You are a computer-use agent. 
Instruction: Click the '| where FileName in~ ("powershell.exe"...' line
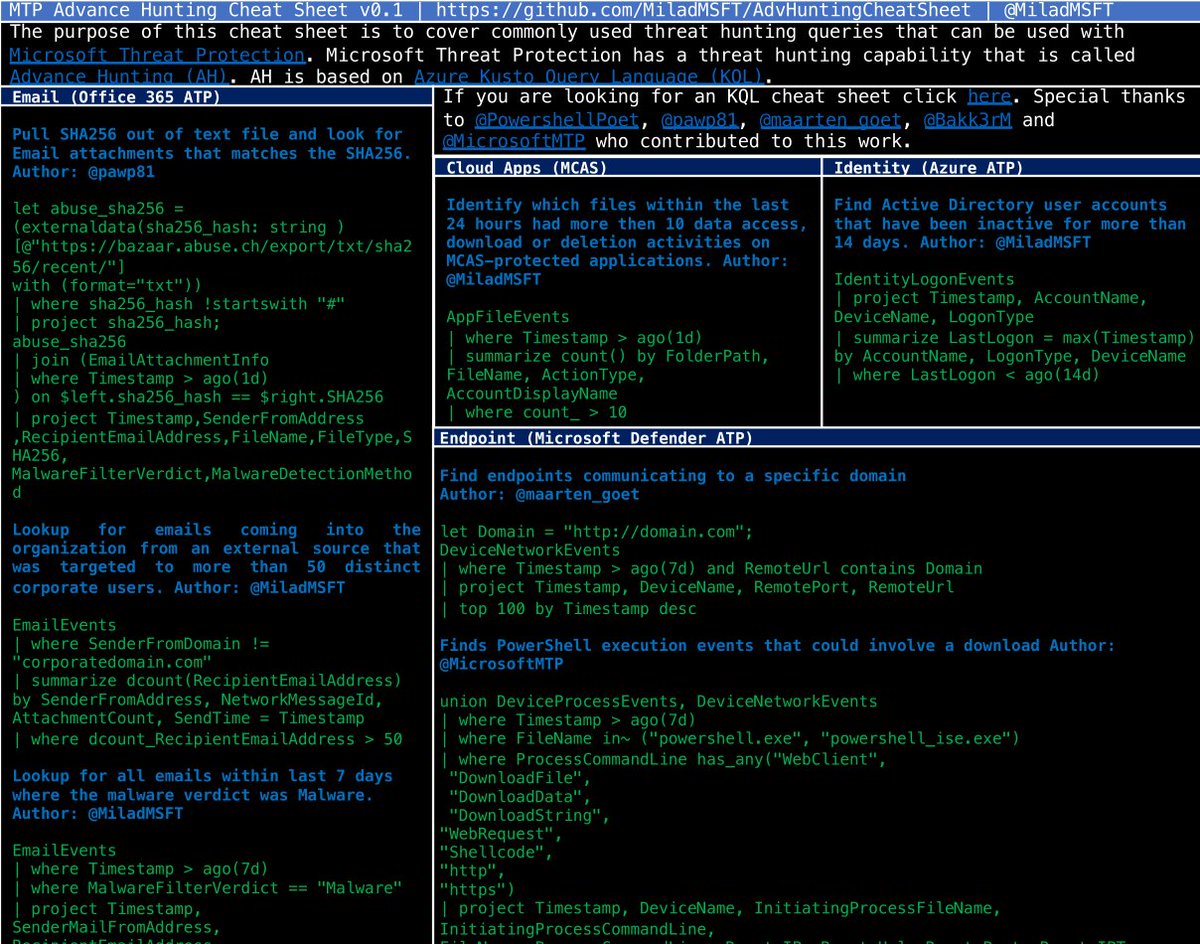[730, 739]
